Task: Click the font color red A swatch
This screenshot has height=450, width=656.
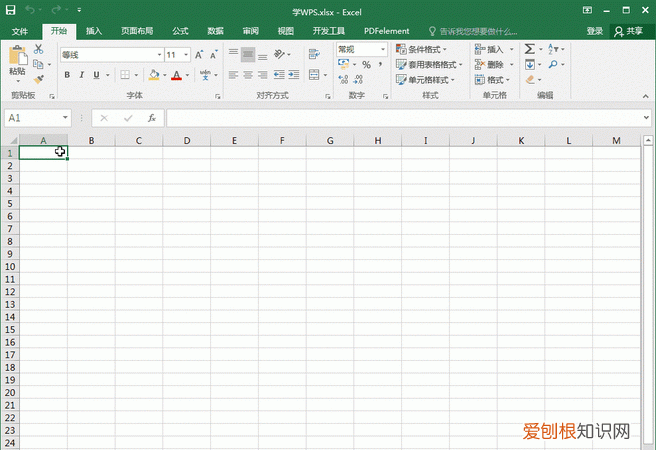Action: [x=176, y=75]
